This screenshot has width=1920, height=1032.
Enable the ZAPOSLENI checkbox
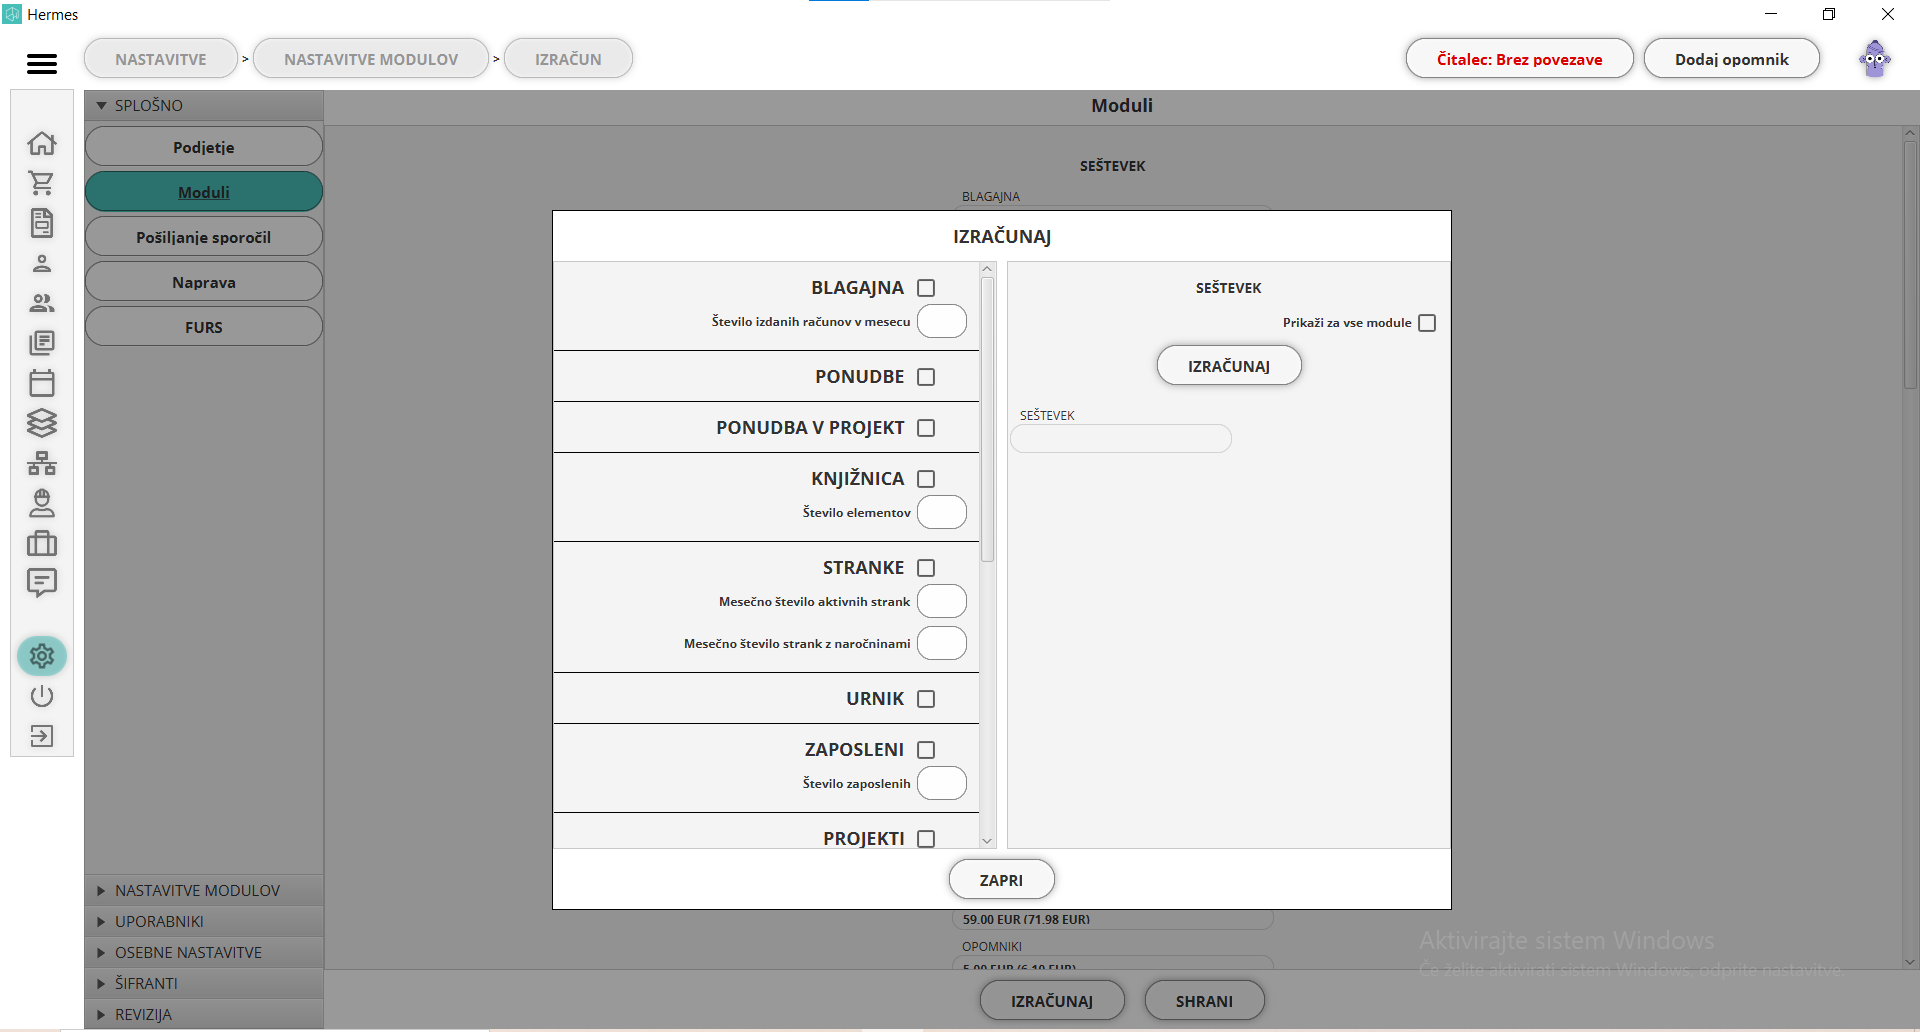(926, 750)
